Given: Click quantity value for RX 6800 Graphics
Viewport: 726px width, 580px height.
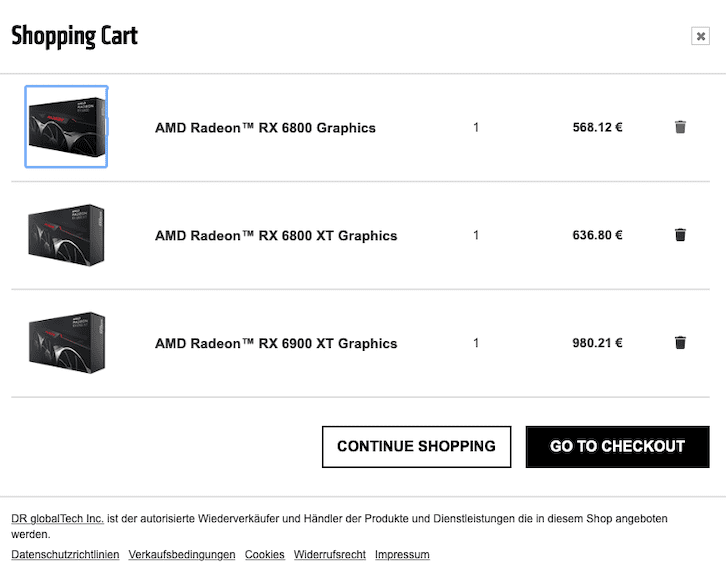Looking at the screenshot, I should [476, 128].
